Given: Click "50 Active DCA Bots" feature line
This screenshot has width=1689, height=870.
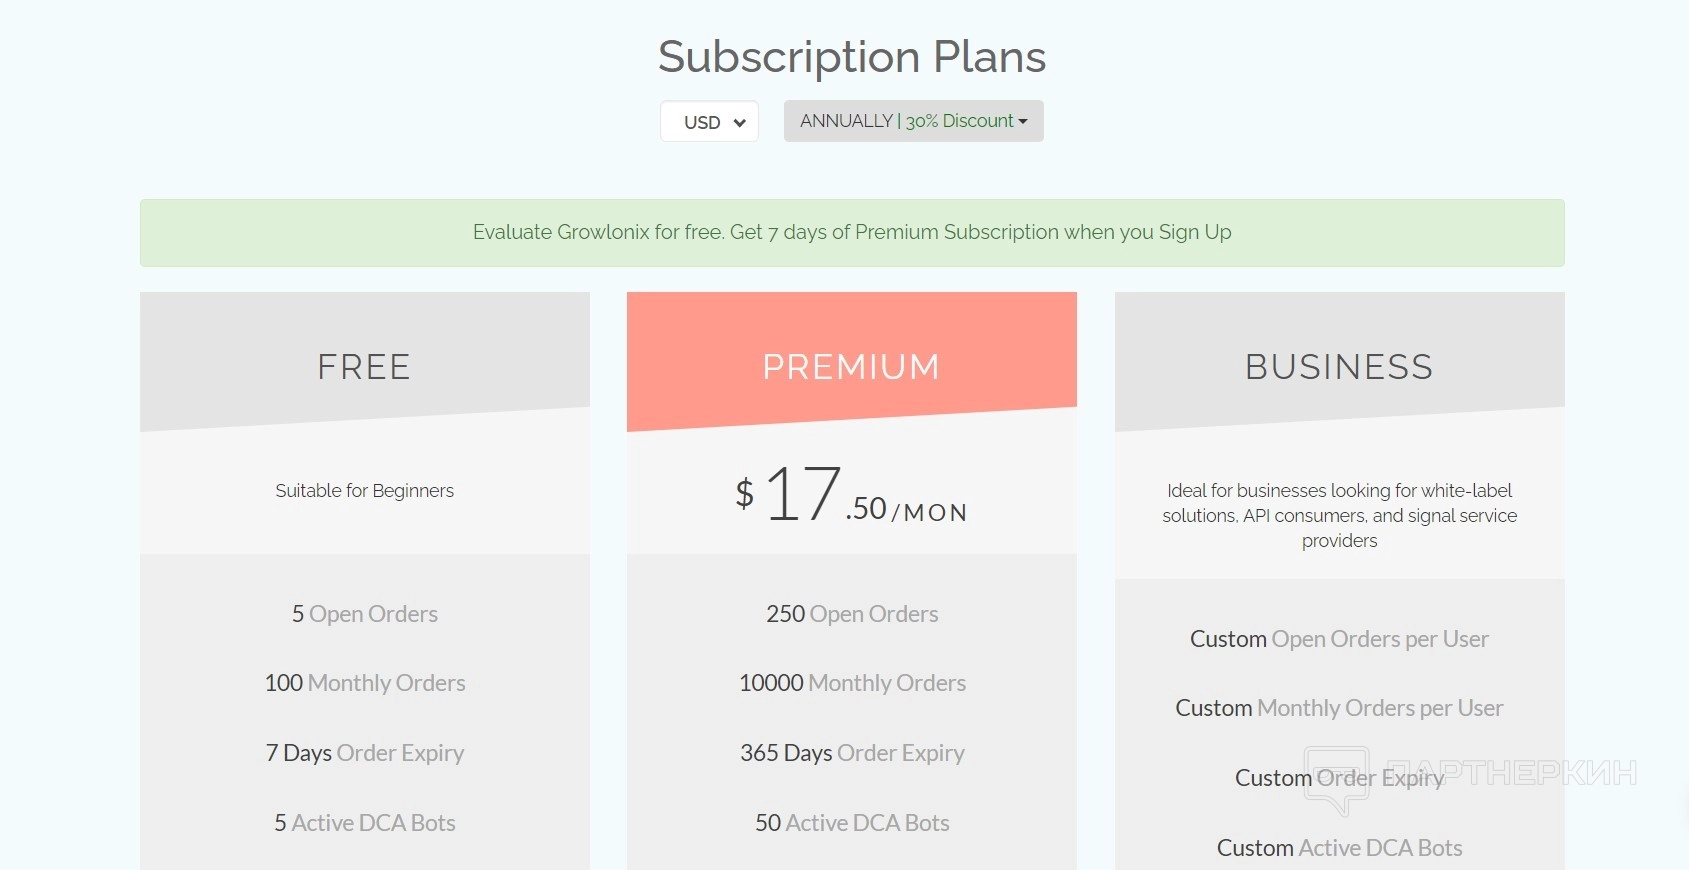Looking at the screenshot, I should (852, 823).
